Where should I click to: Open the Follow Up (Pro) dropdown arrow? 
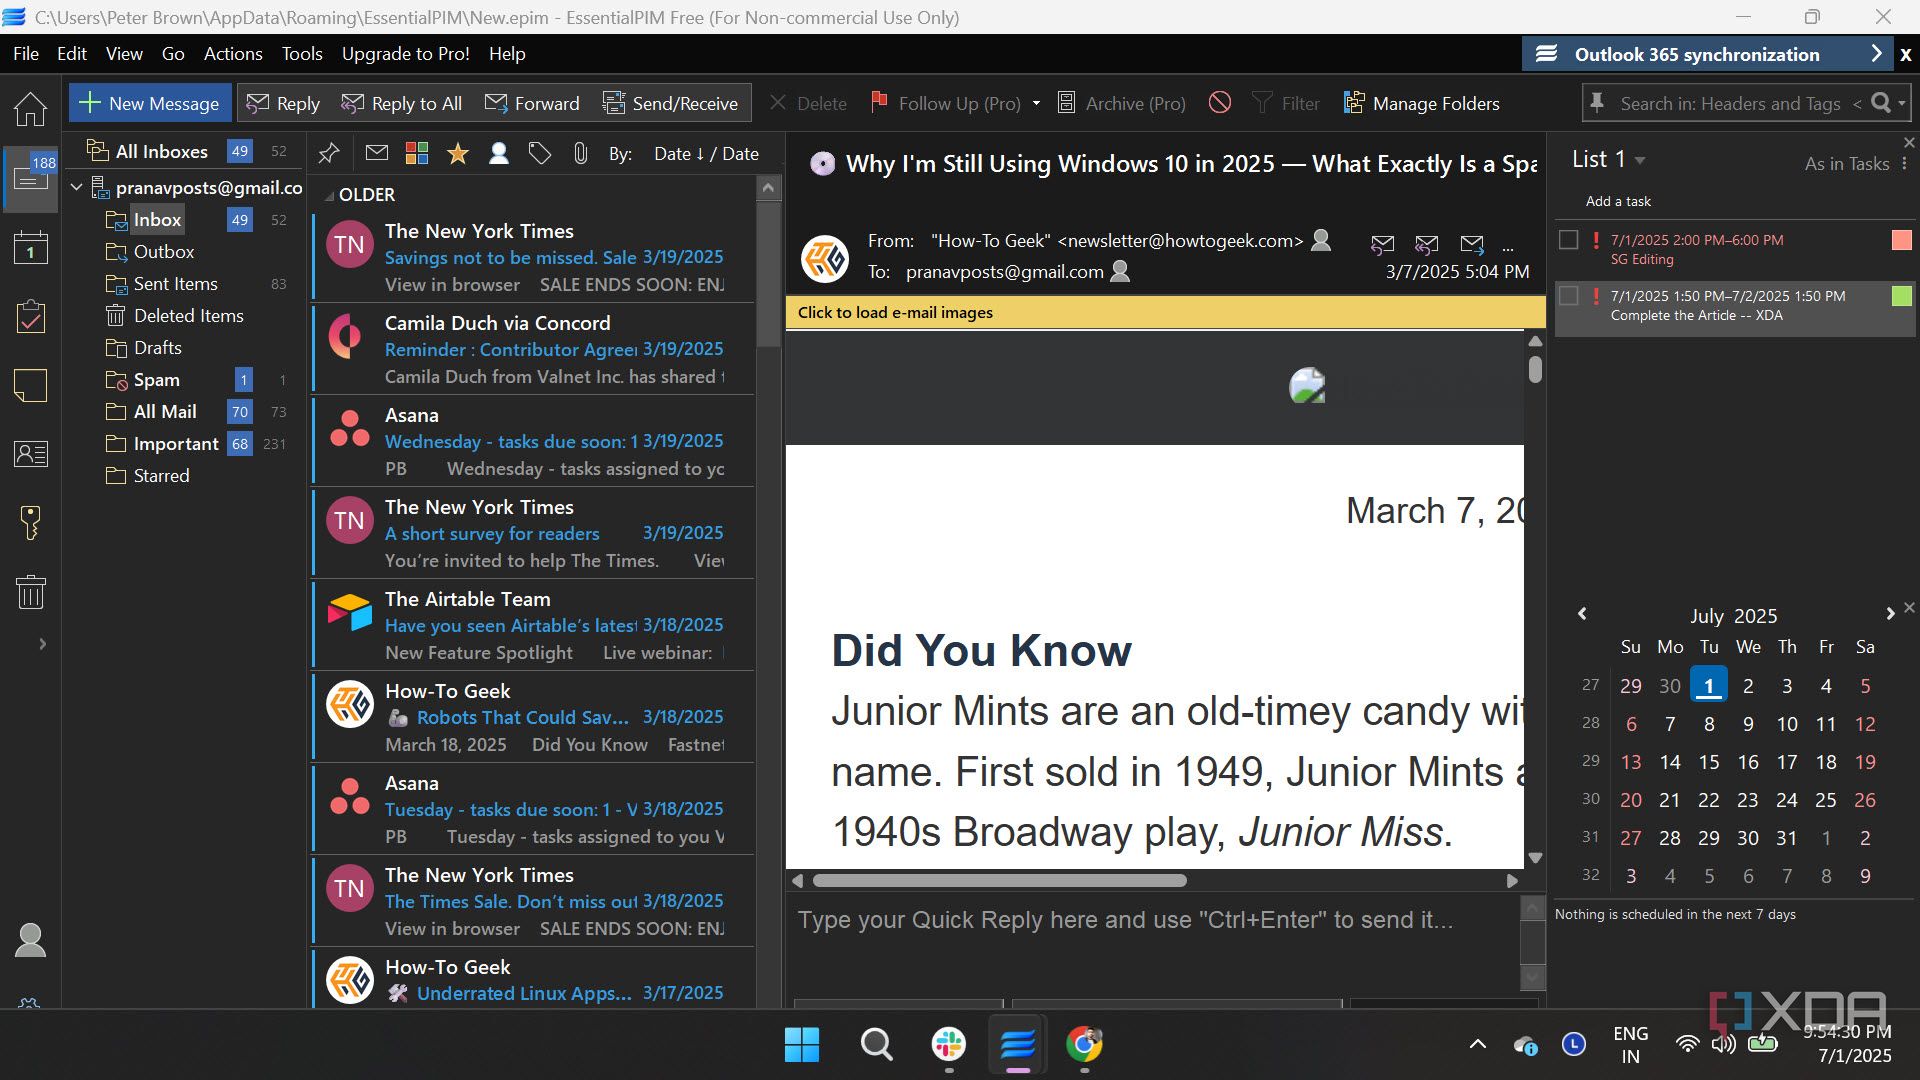click(1036, 103)
